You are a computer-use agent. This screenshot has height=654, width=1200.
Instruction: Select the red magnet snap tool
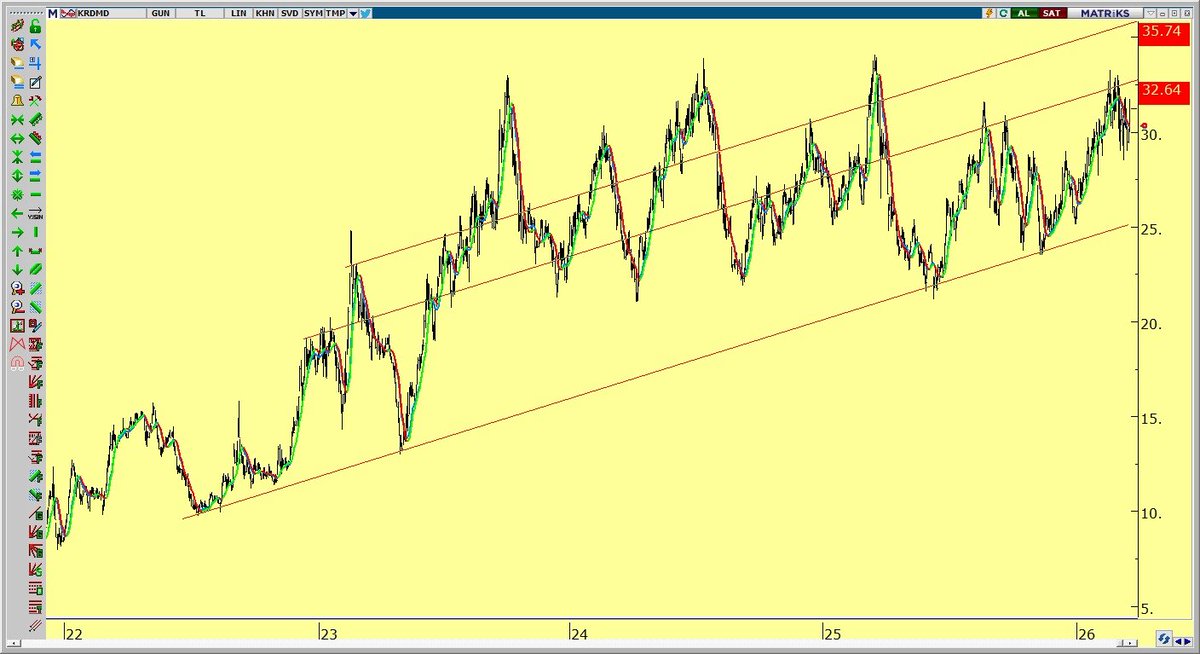[17, 364]
